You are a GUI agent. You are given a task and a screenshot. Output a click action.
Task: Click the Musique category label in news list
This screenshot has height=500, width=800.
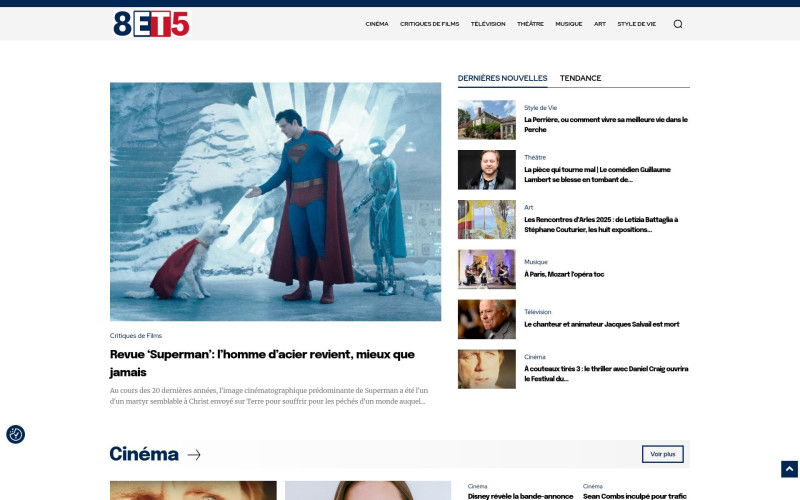tap(536, 262)
